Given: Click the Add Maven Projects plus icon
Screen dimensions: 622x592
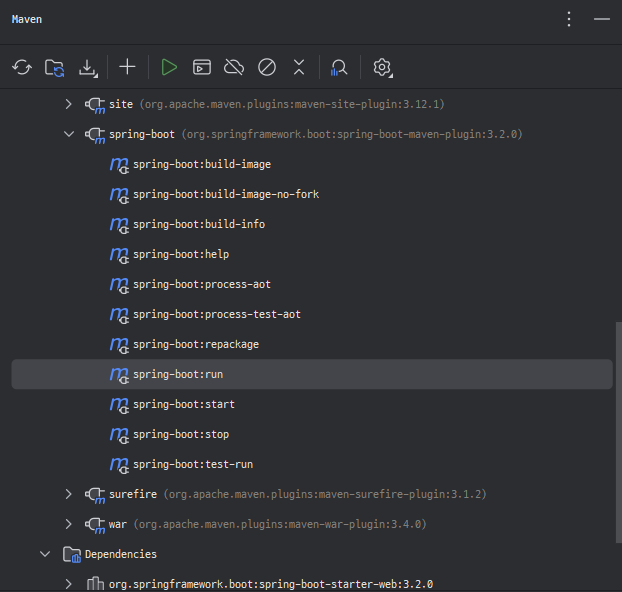Looking at the screenshot, I should coord(127,67).
